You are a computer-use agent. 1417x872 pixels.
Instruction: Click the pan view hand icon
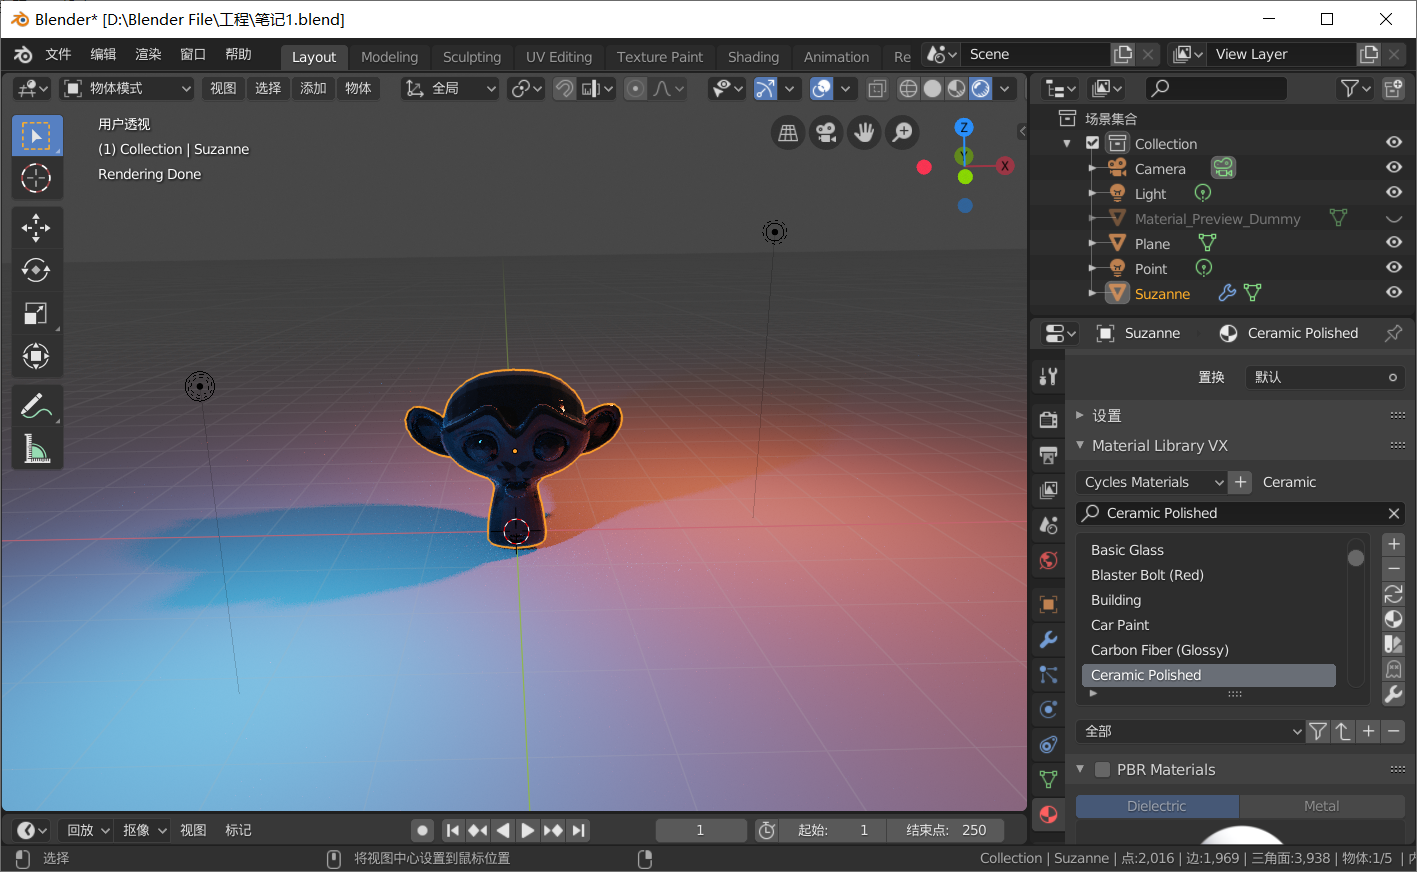tap(864, 132)
